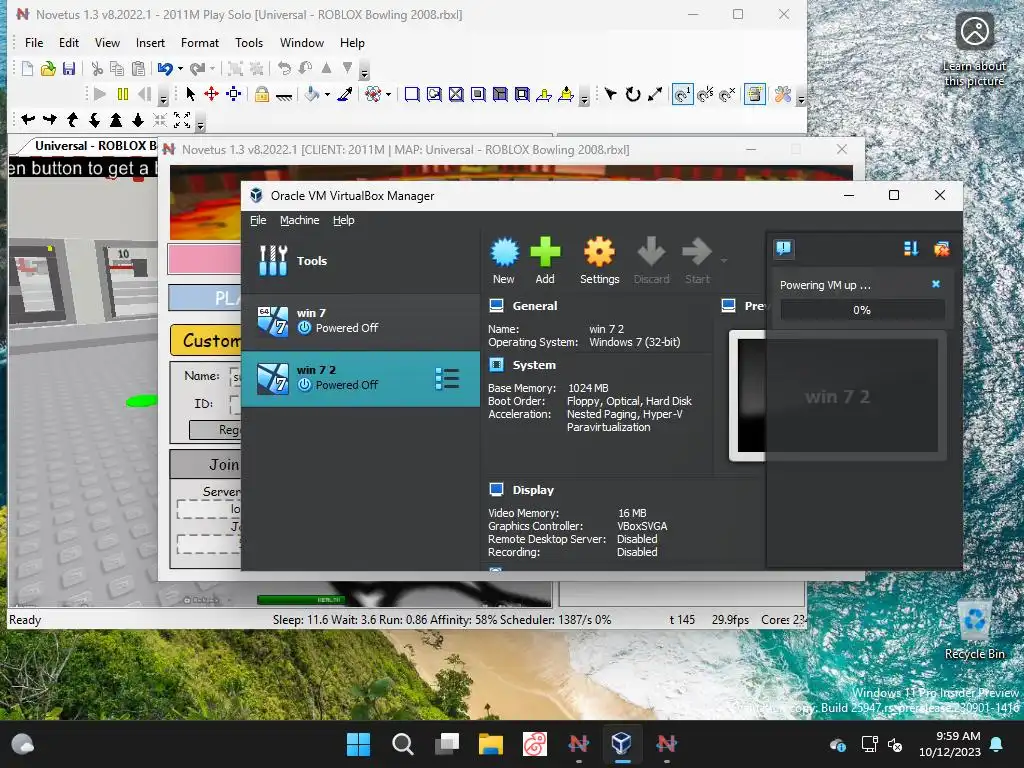Select the red Move tool

point(211,94)
